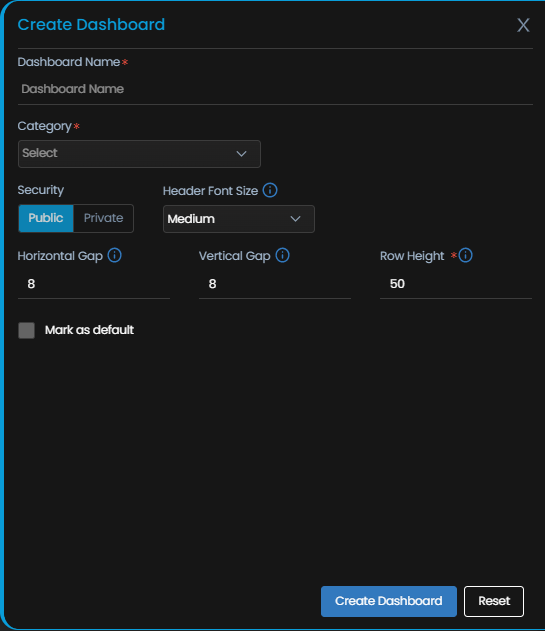Click the Category dropdown chevron arrow

pos(241,154)
